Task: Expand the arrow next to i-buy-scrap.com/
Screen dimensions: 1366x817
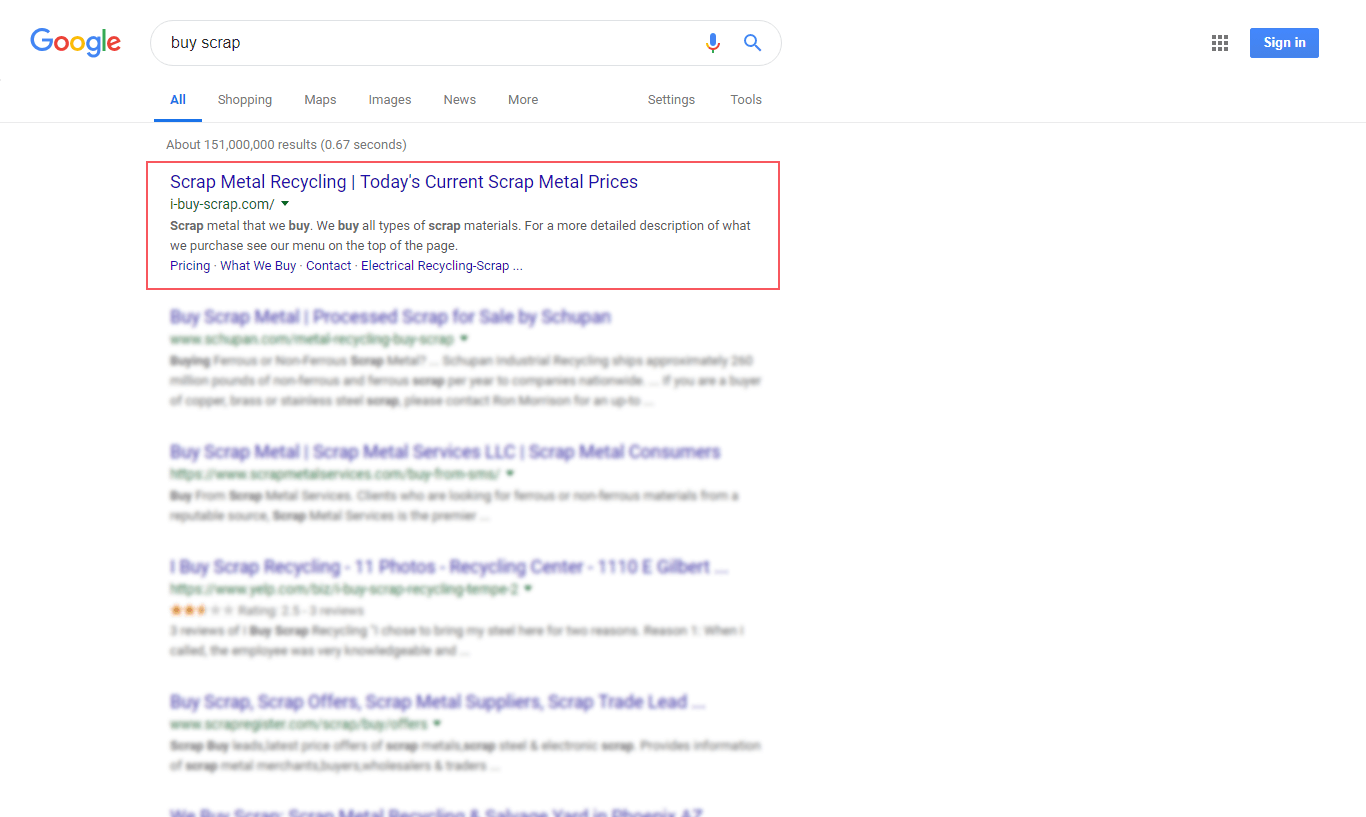Action: pyautogui.click(x=285, y=204)
